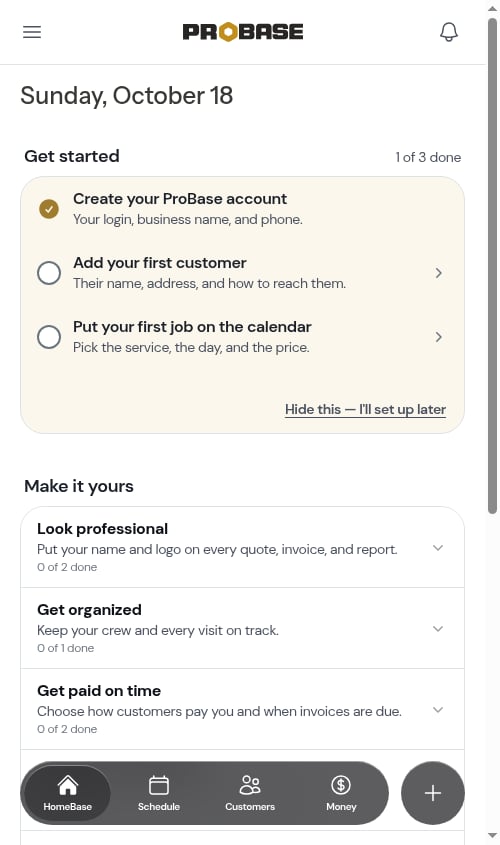This screenshot has width=500, height=845.
Task: Open the Customers people icon
Action: click(x=250, y=785)
